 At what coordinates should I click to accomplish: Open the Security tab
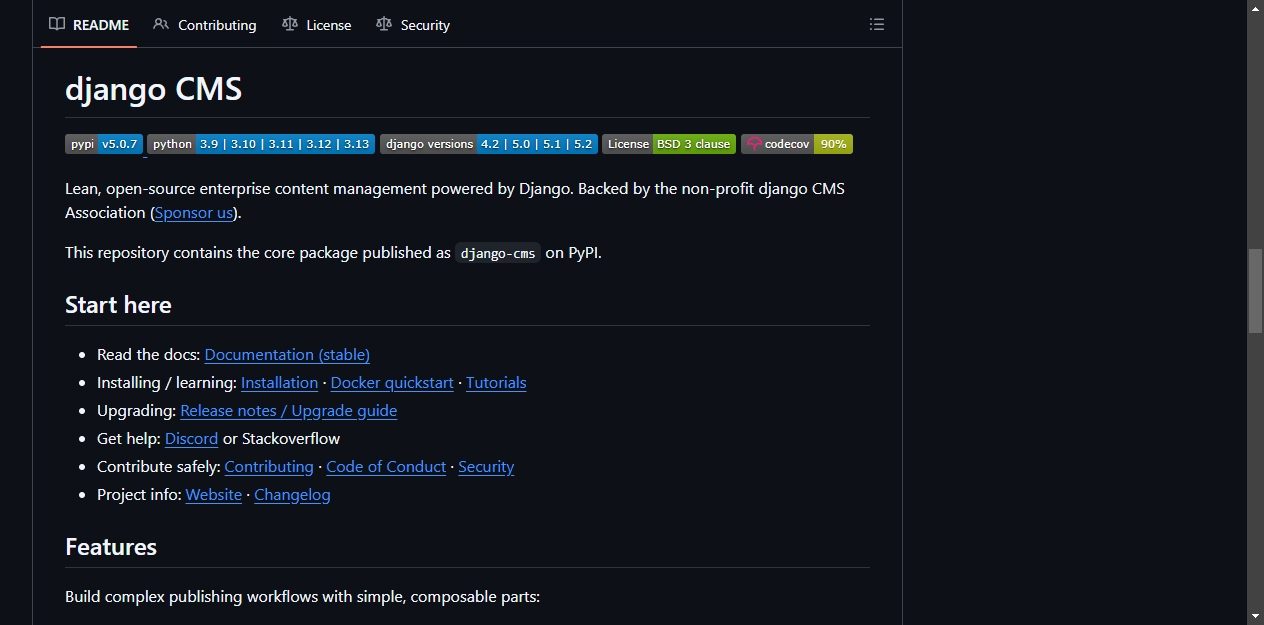point(413,25)
